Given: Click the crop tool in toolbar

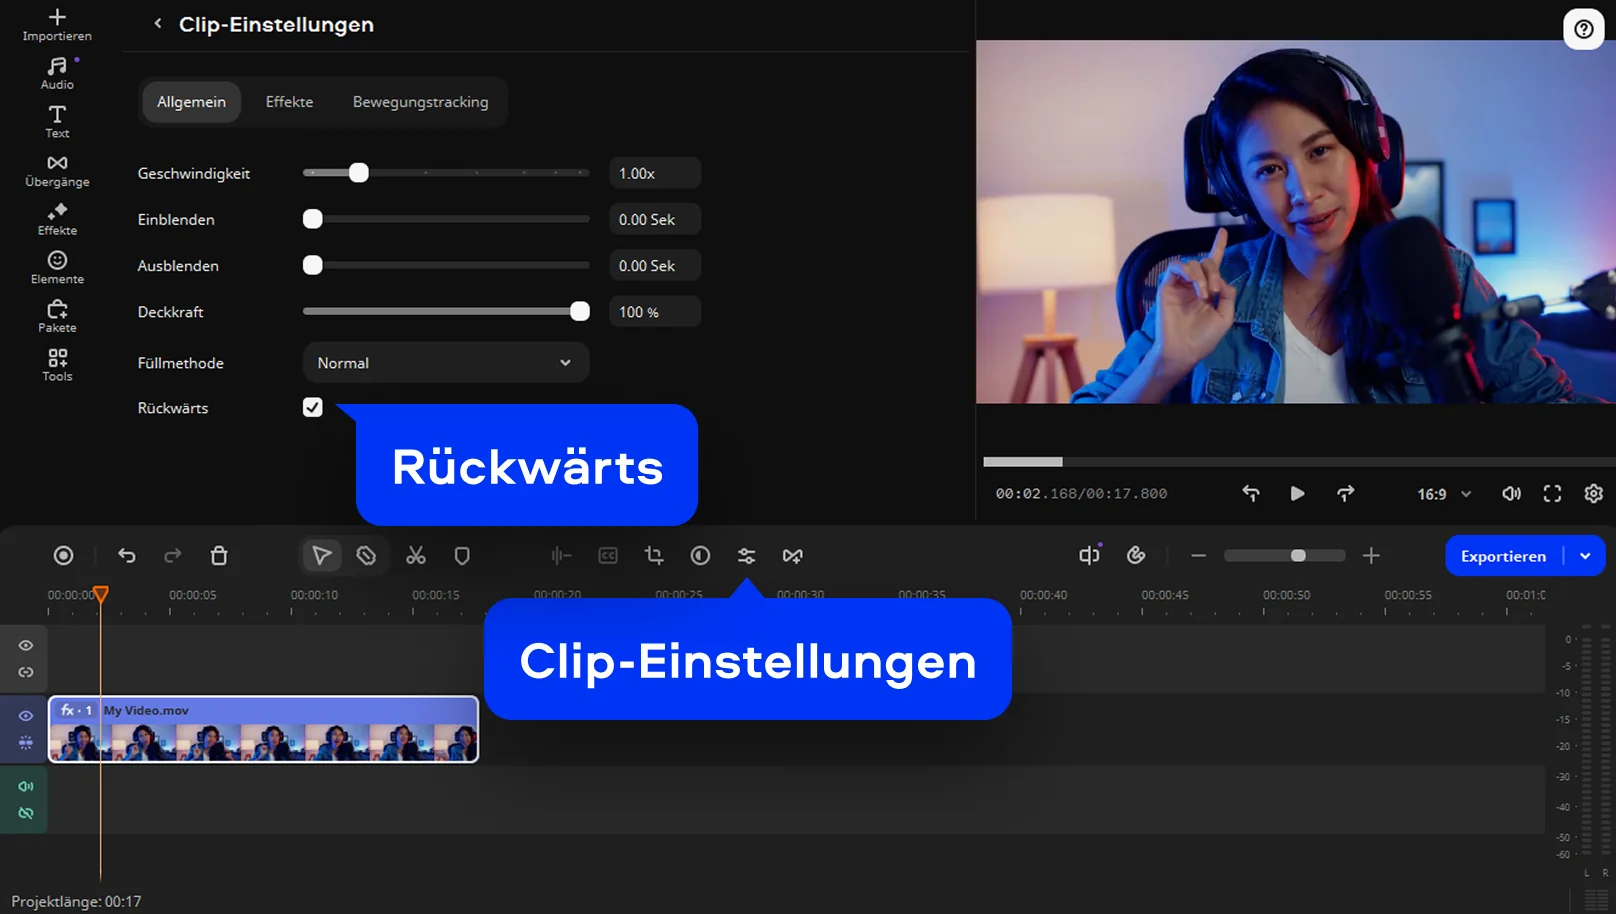Looking at the screenshot, I should click(654, 556).
